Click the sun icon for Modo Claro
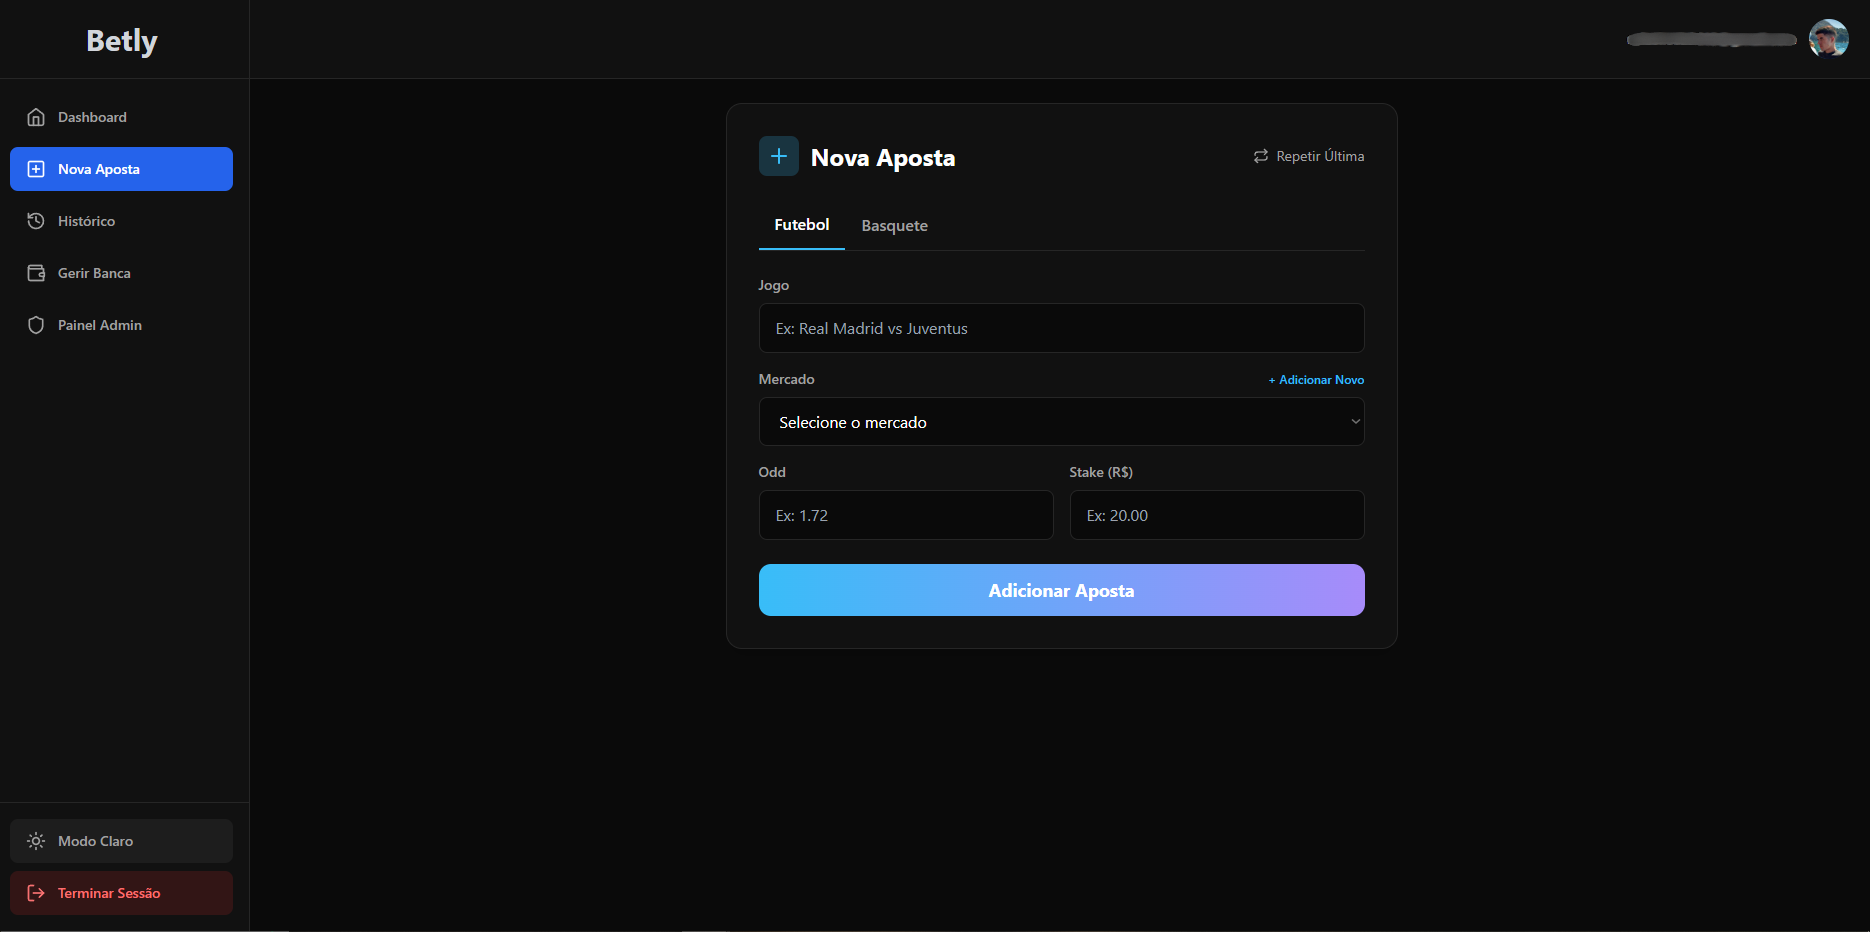 pyautogui.click(x=36, y=841)
